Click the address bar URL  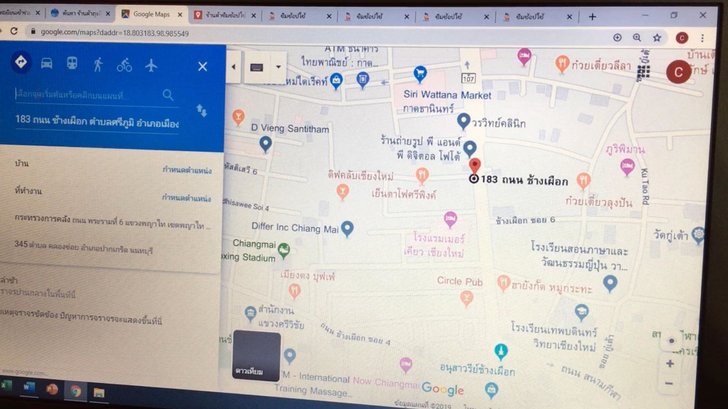114,33
